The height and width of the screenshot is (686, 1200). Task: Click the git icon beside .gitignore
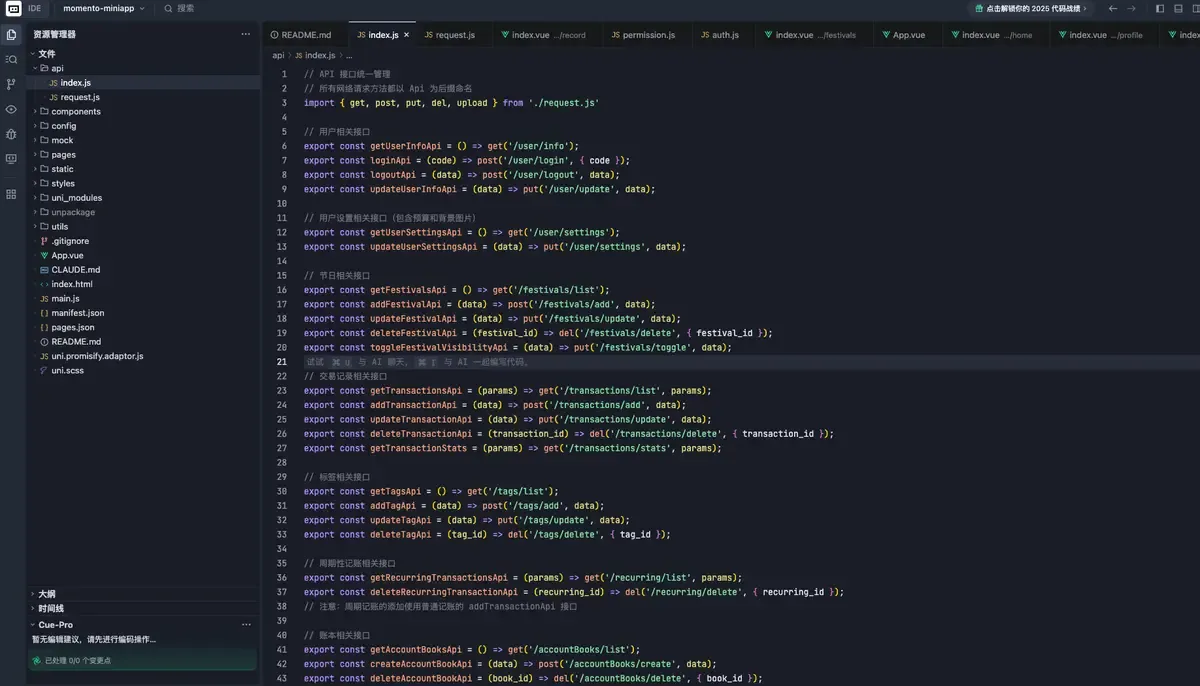click(x=44, y=241)
